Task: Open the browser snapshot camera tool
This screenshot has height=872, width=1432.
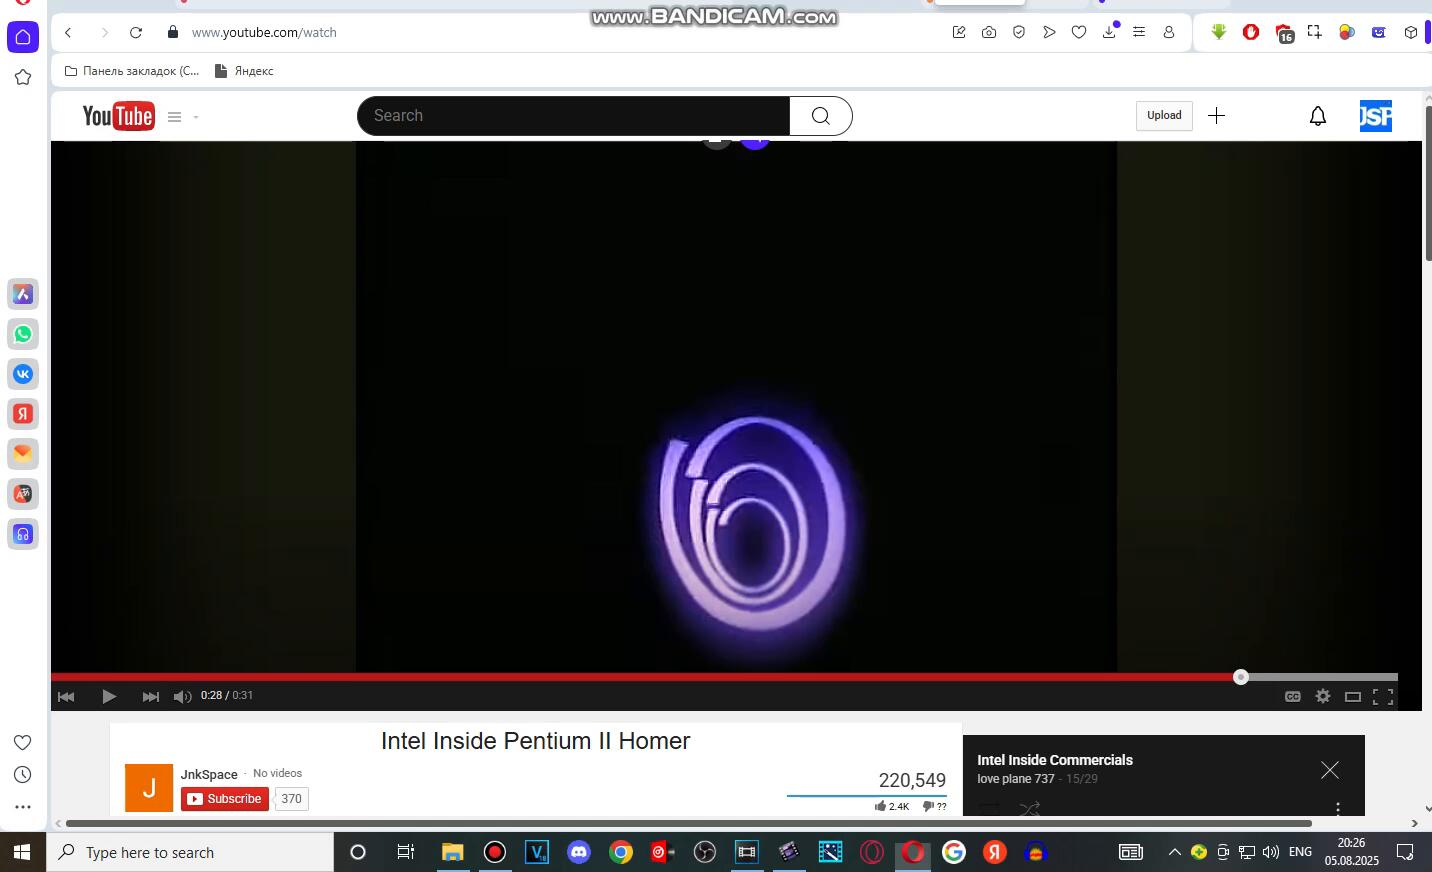Action: [x=989, y=32]
